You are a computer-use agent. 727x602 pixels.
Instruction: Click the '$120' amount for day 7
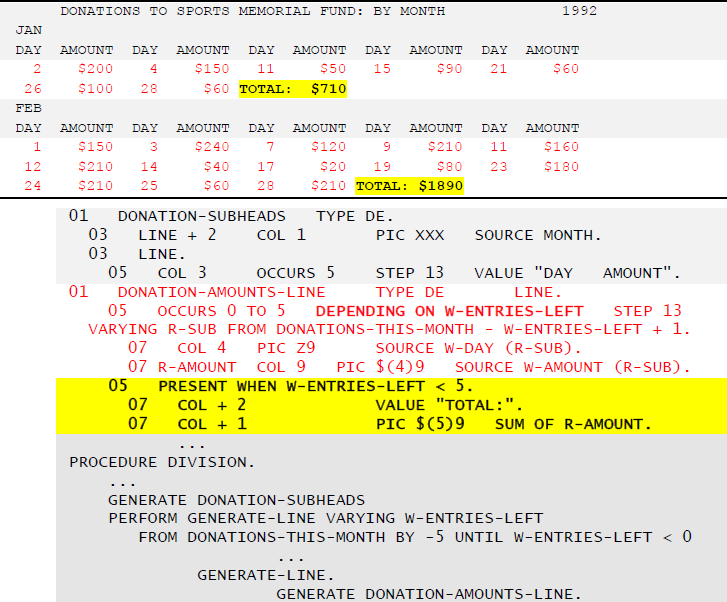[x=328, y=147]
